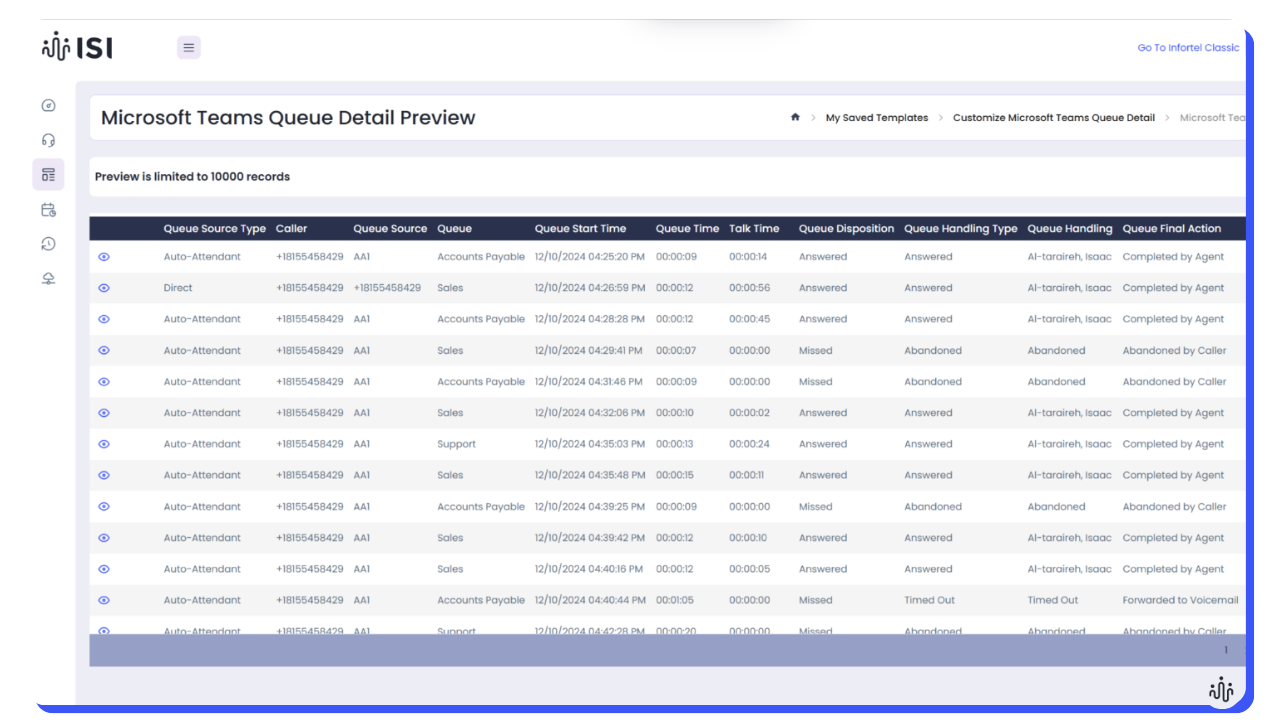This screenshot has width=1280, height=720.
Task: Click eye icon for the 04:40:44 PM call
Action: coord(104,600)
